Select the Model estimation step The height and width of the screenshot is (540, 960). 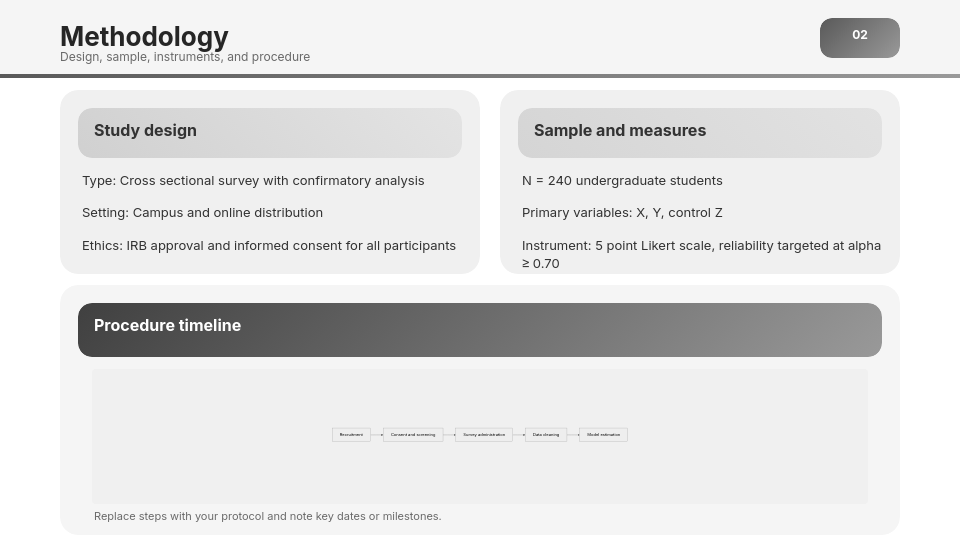(x=603, y=435)
